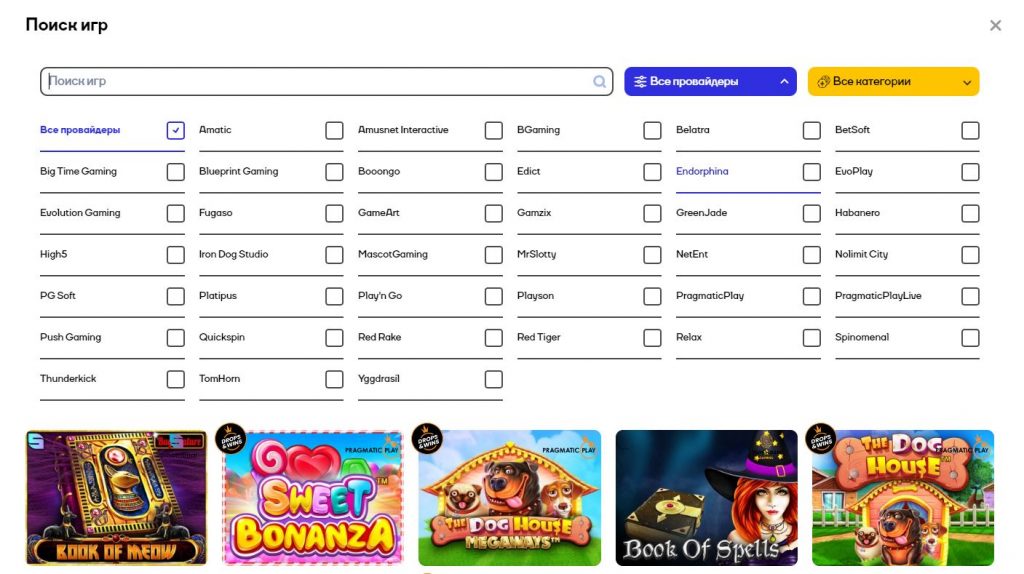Select PragmaticPlay provider label
The width and height of the screenshot is (1024, 574).
(x=710, y=296)
